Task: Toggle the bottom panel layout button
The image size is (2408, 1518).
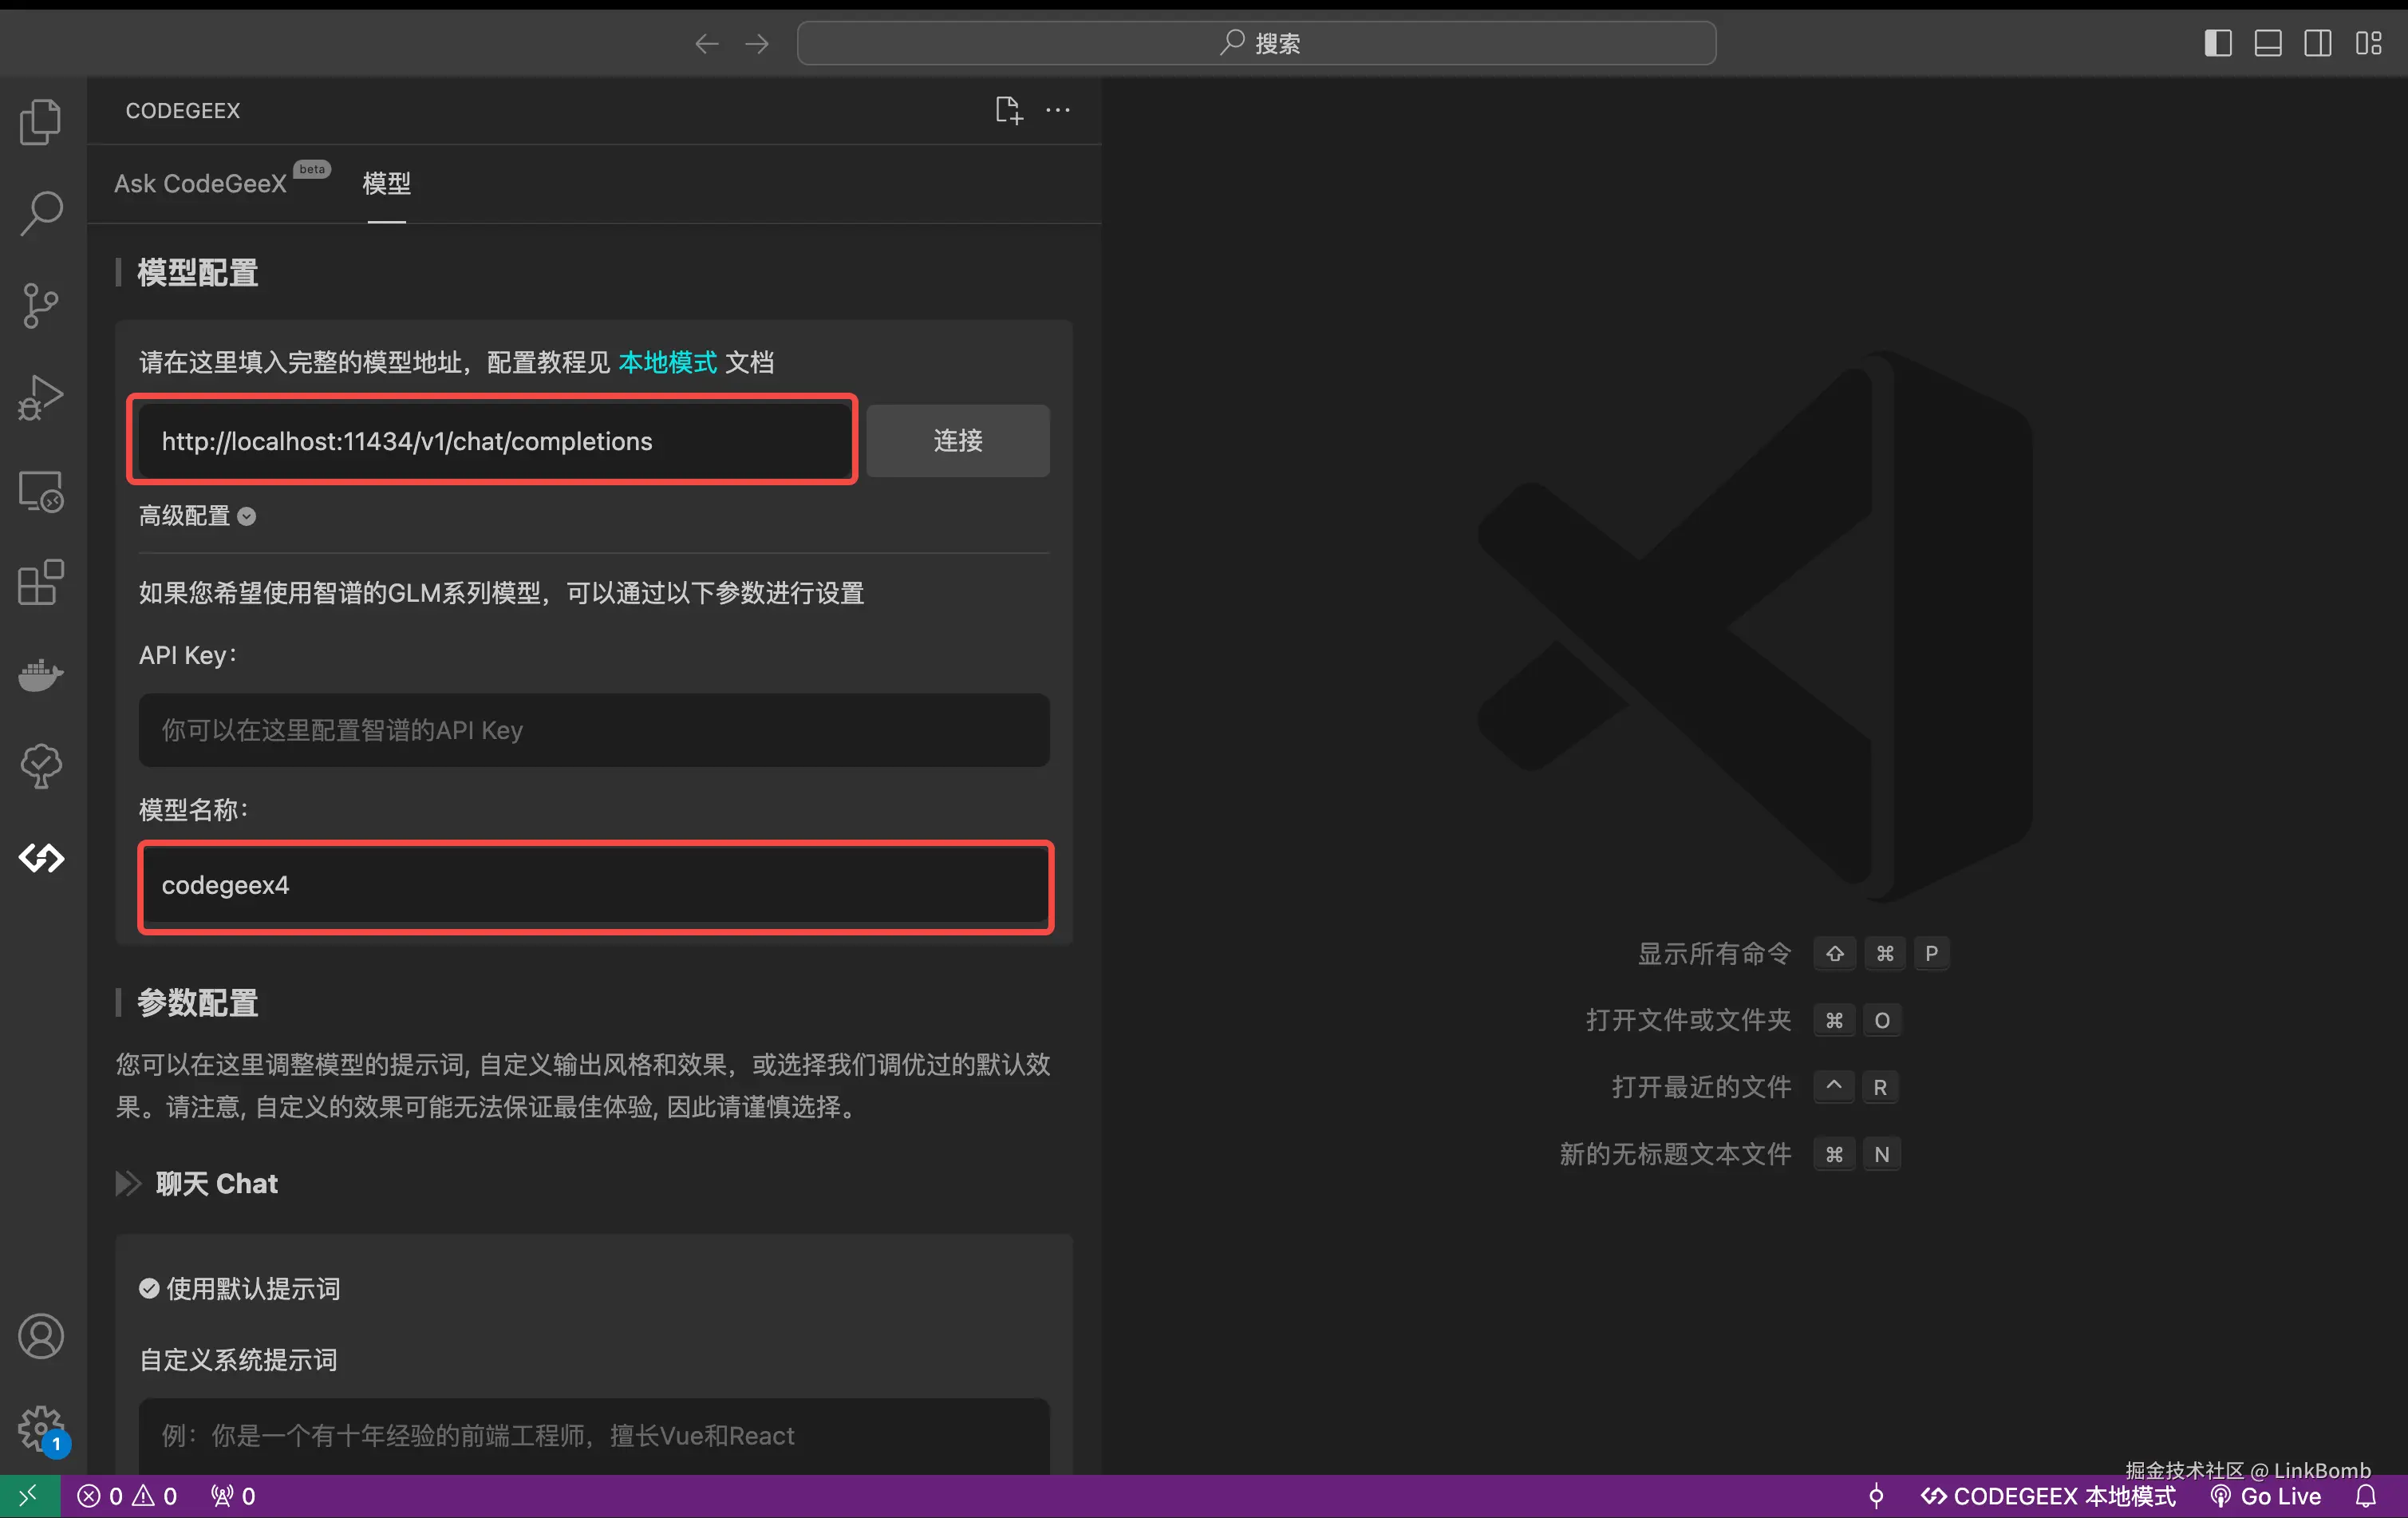Action: (x=2267, y=43)
